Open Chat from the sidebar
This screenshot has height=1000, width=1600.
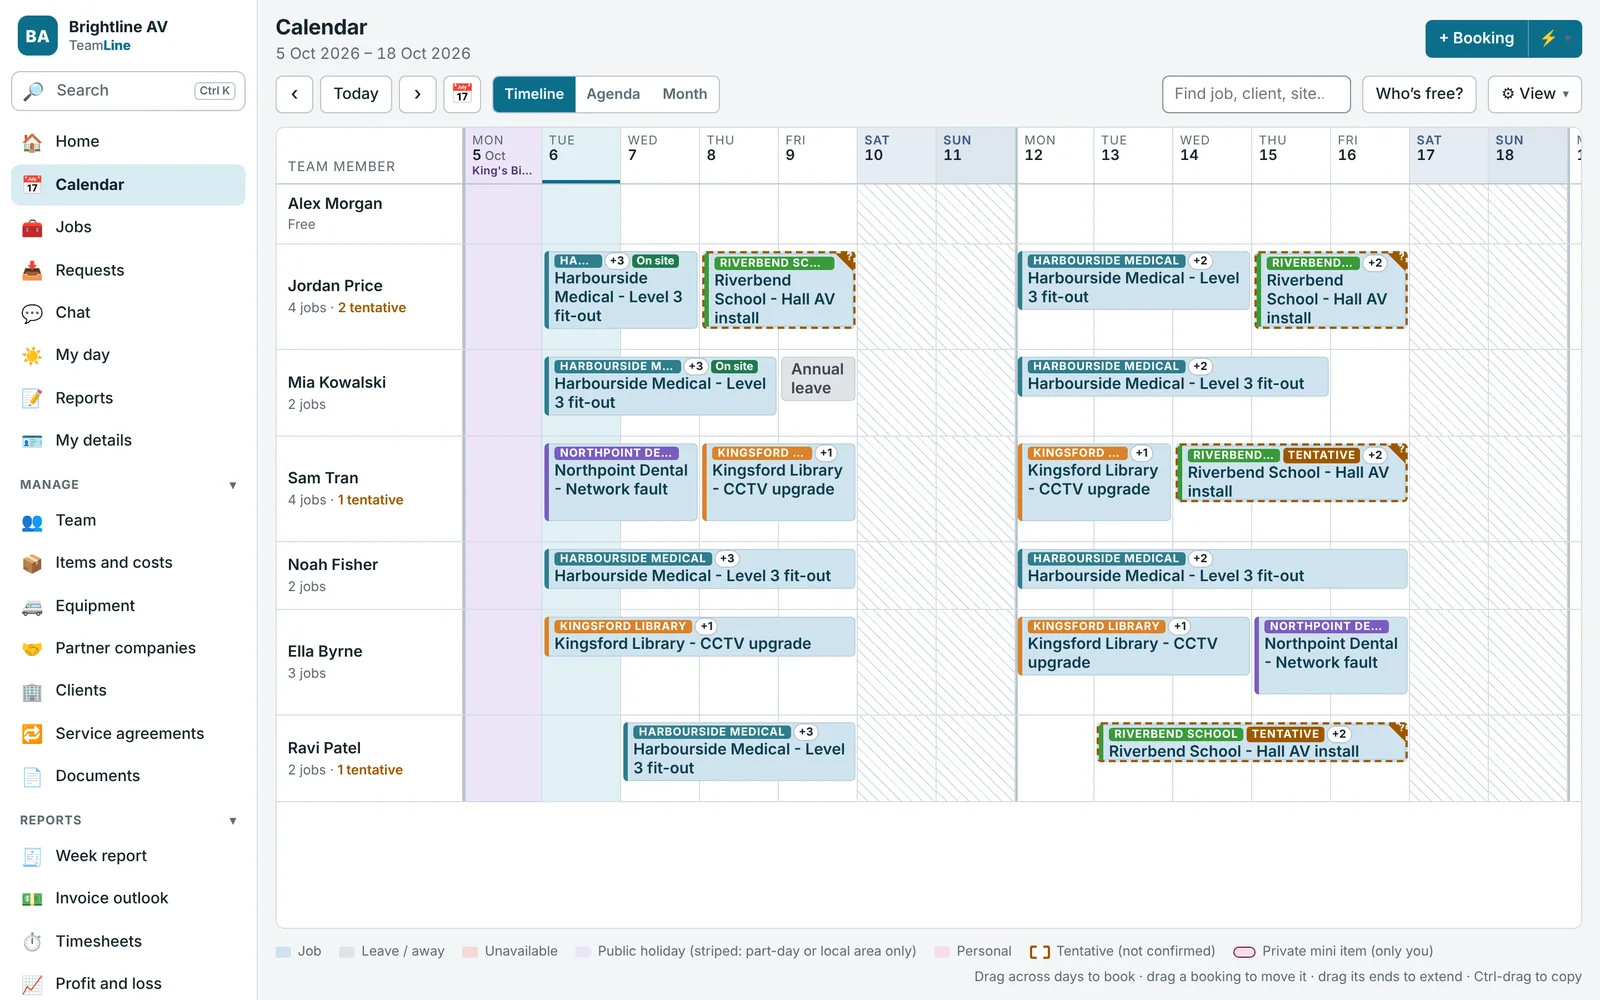point(128,312)
